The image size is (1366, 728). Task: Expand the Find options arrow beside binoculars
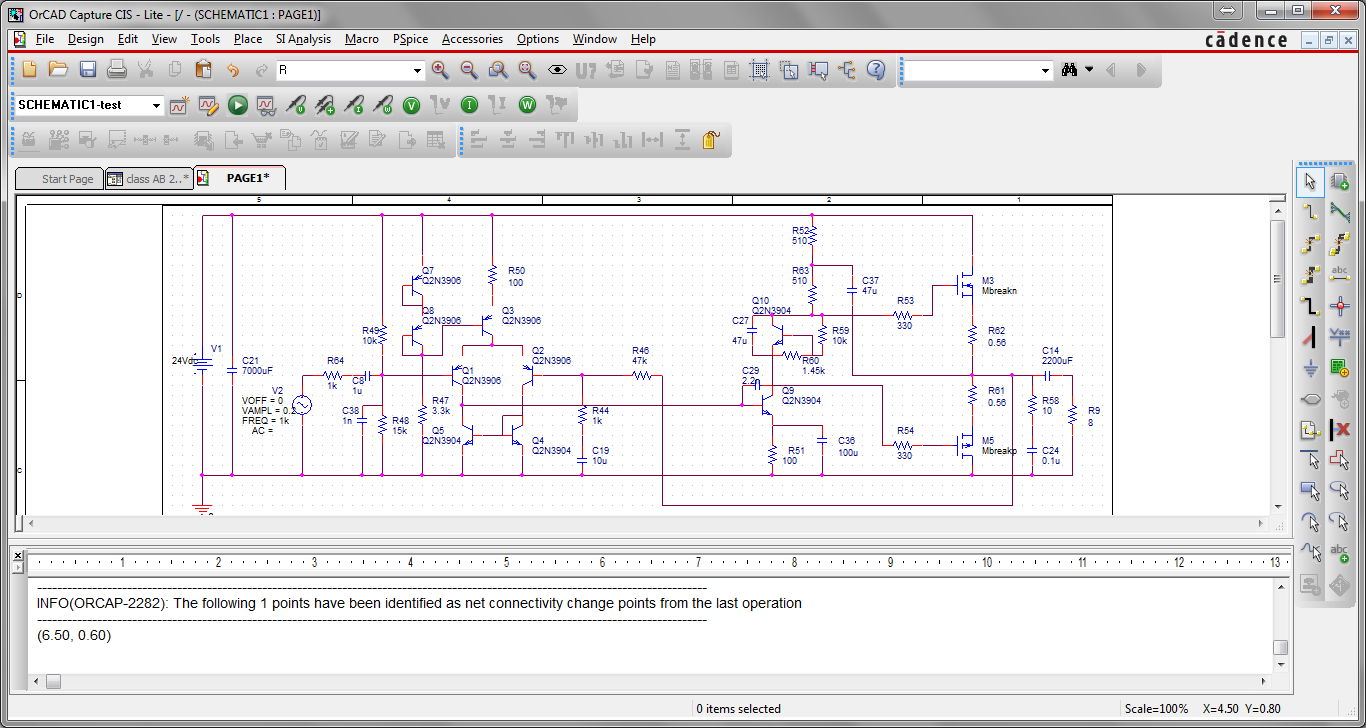(1090, 70)
